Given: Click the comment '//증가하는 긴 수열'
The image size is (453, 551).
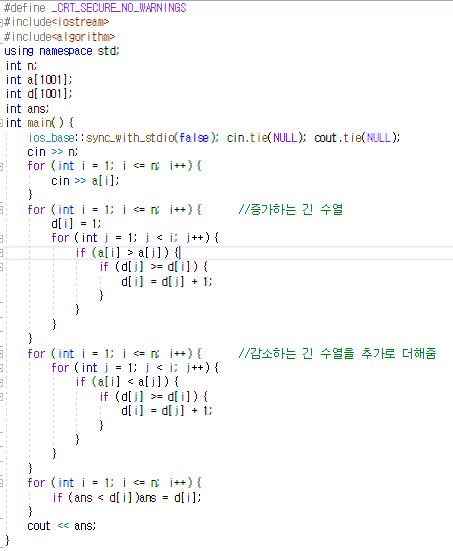Looking at the screenshot, I should pos(290,209).
